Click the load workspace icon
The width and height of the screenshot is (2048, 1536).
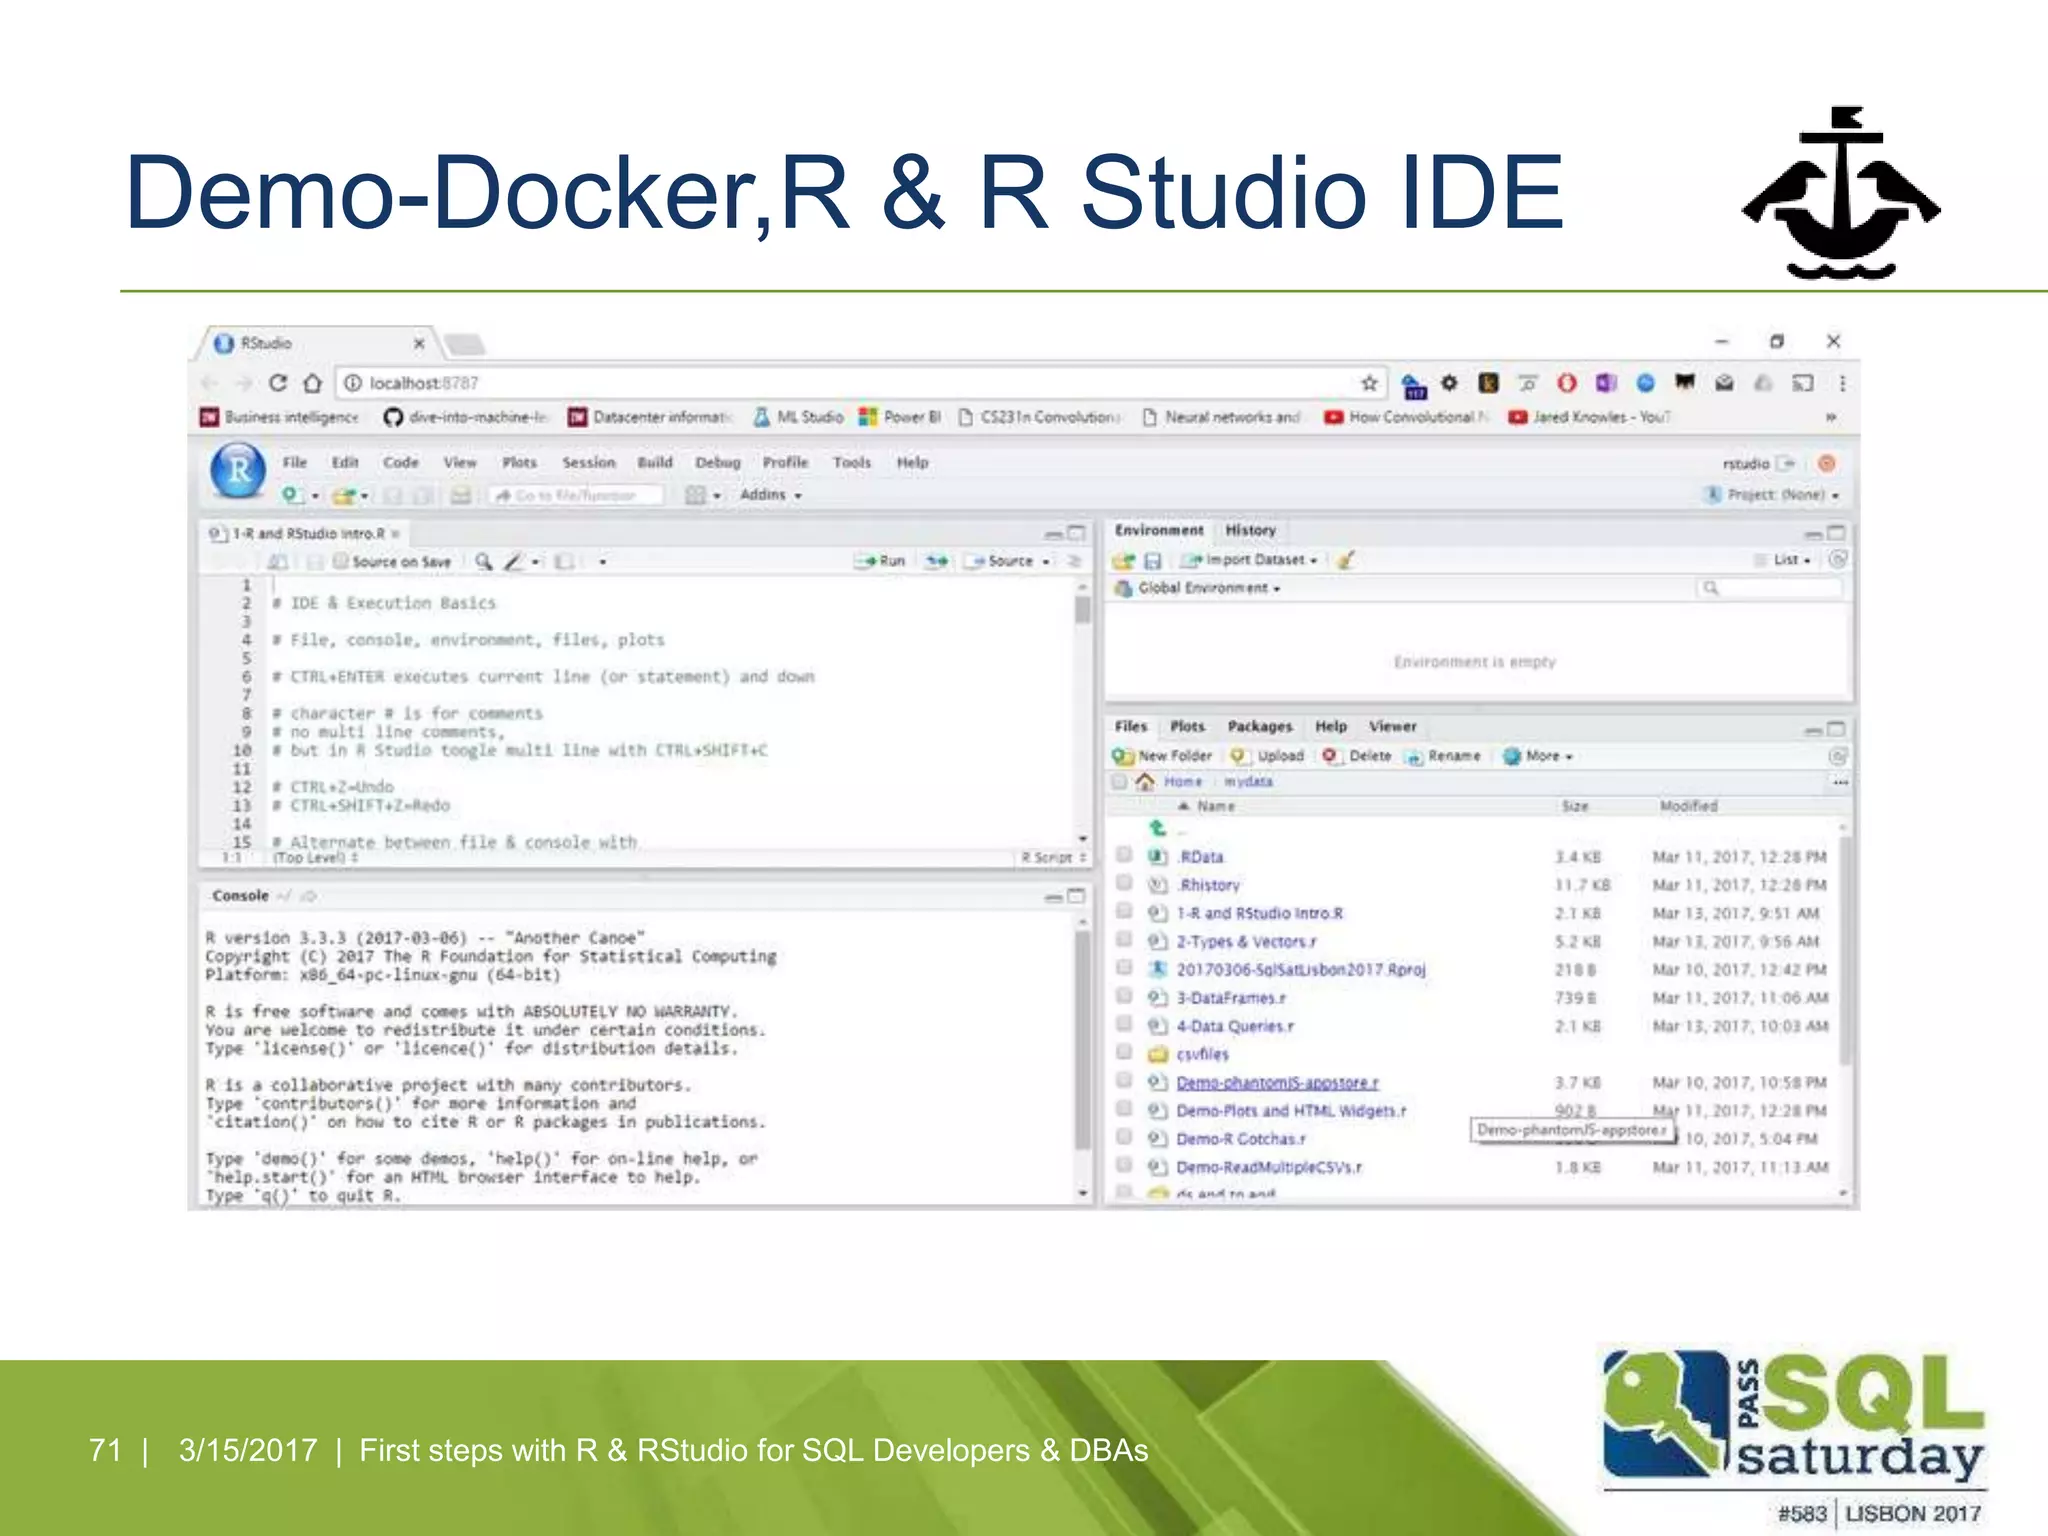[1124, 560]
